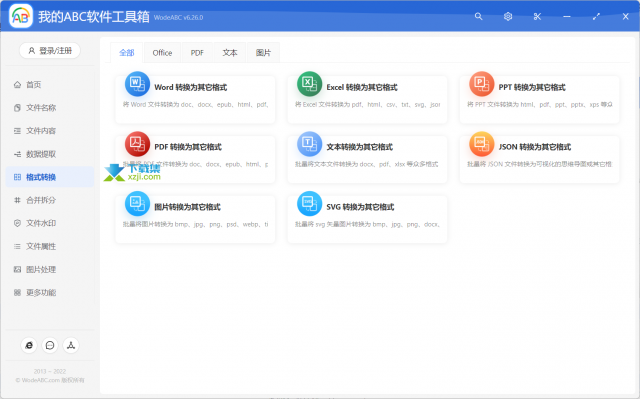Open 首页 in the sidebar
This screenshot has width=640, height=399.
(x=50, y=84)
